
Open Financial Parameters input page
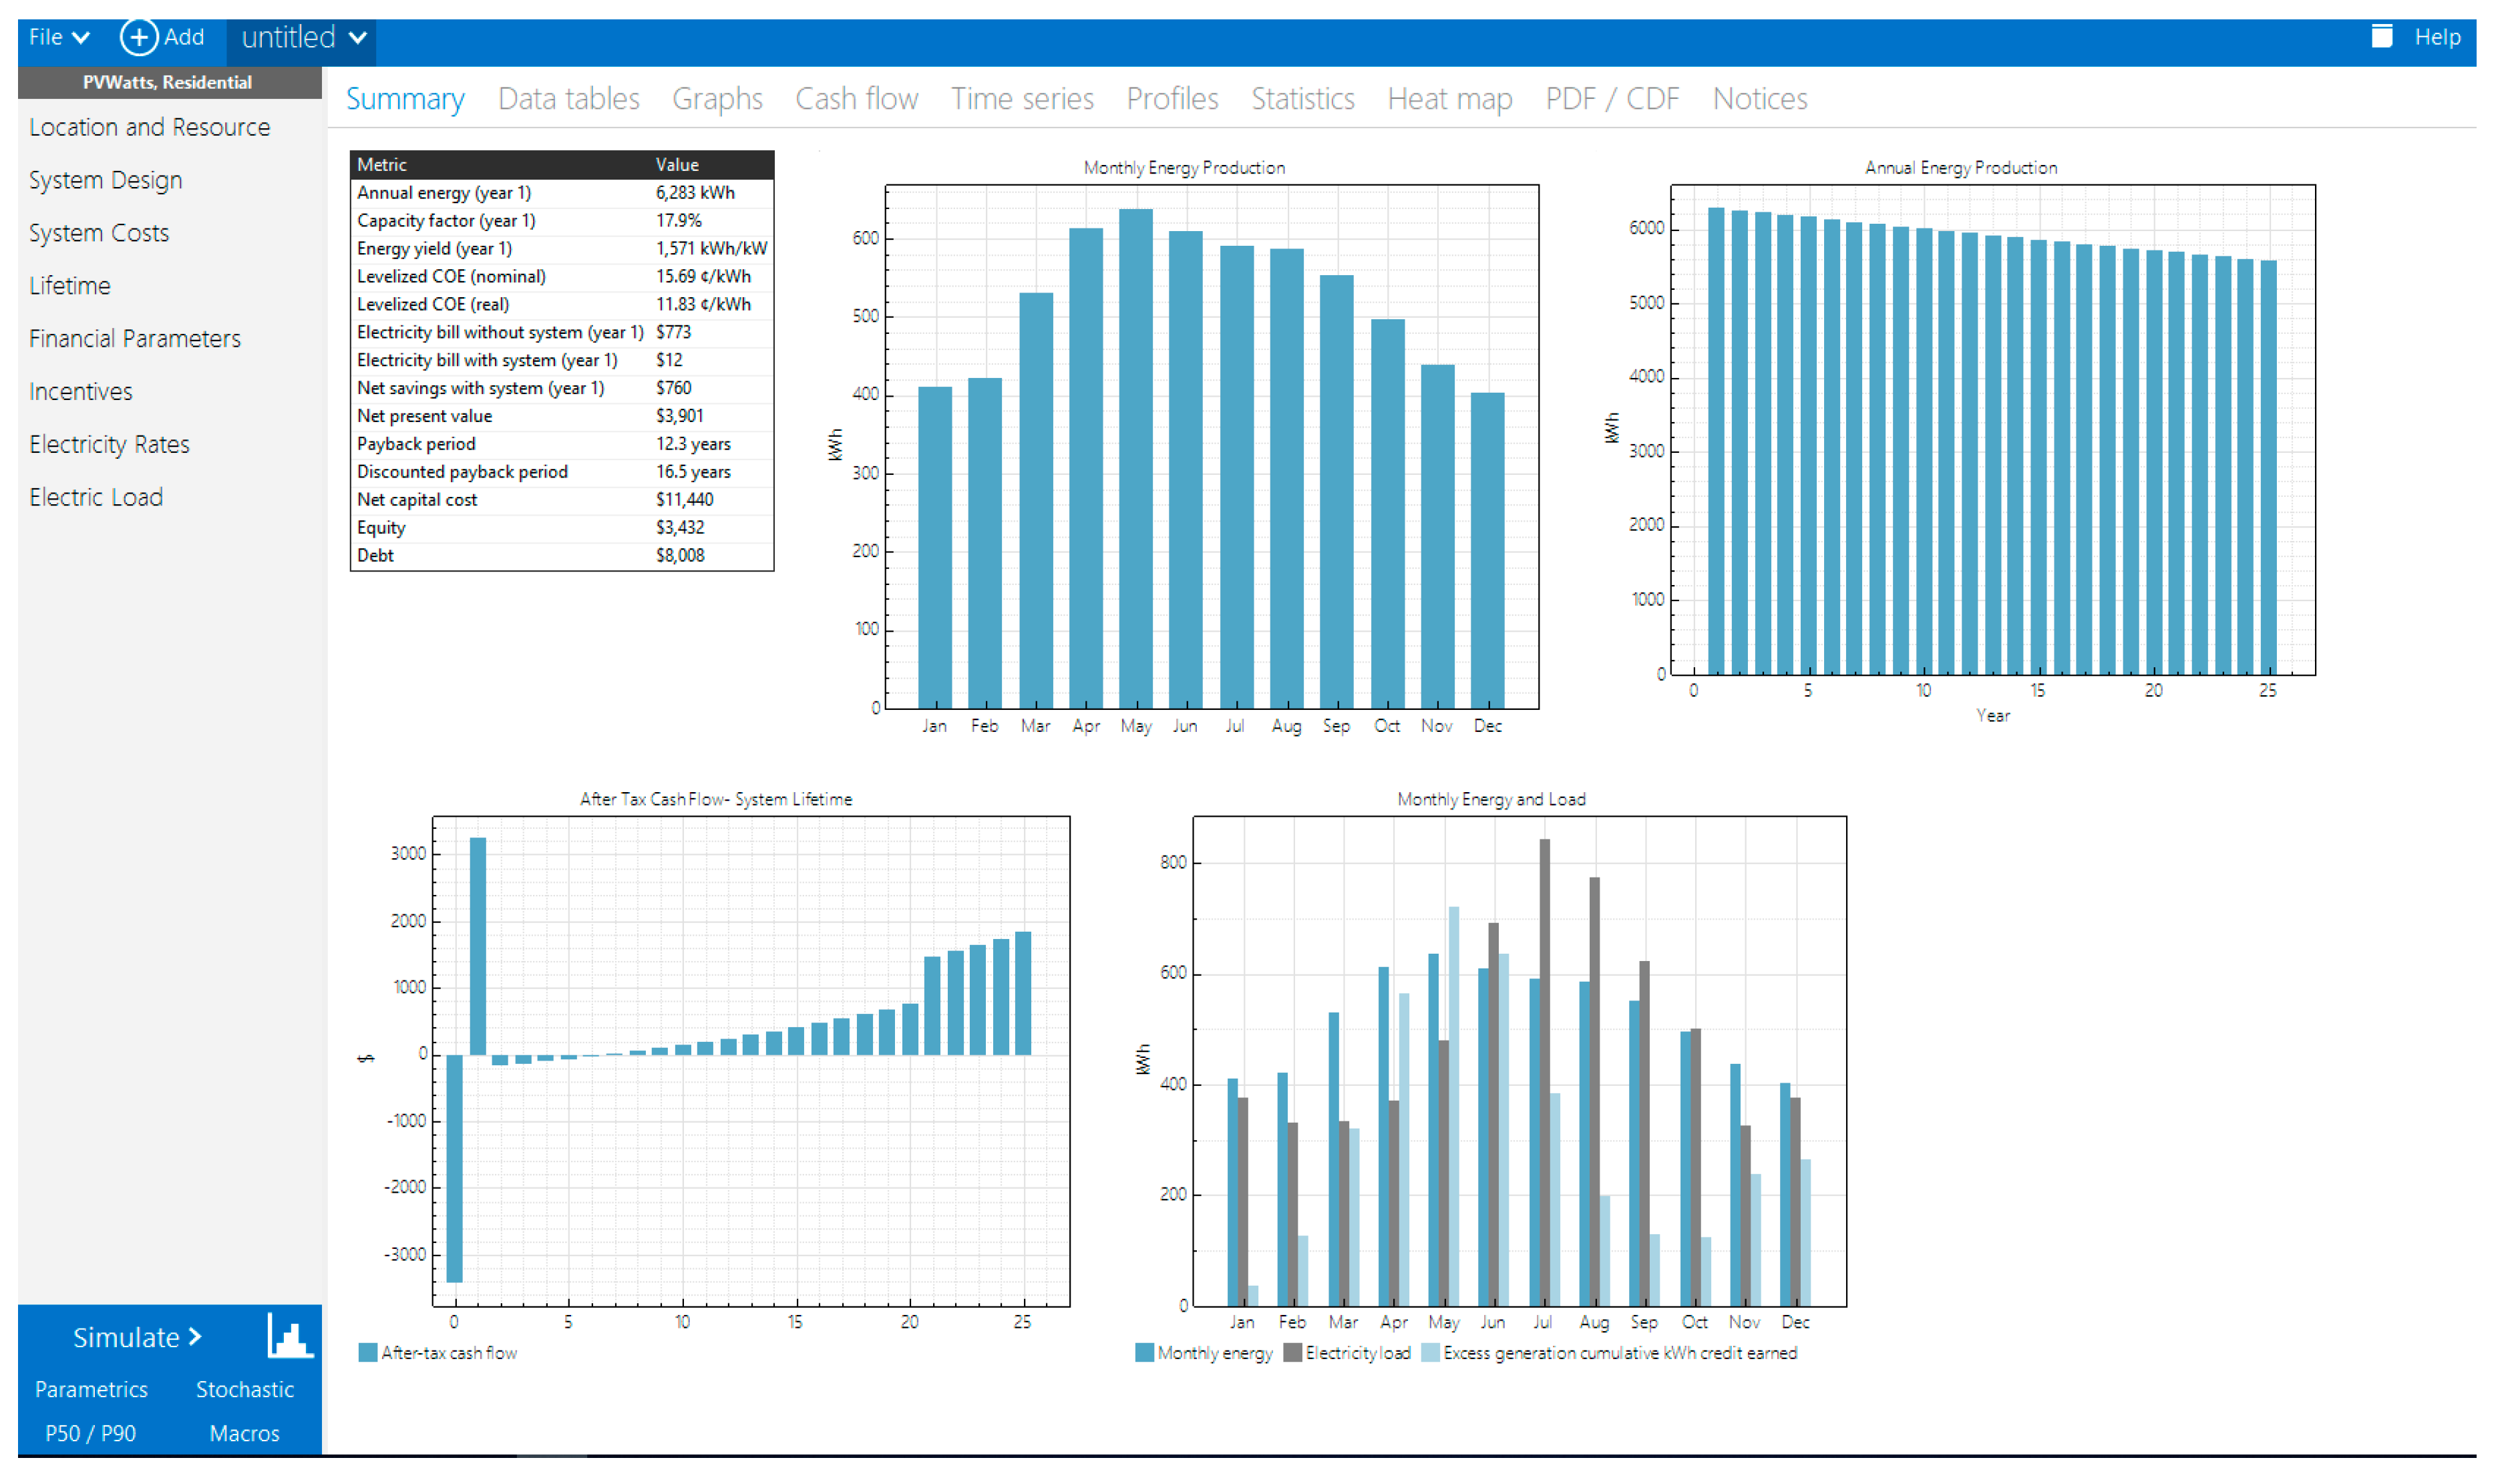point(134,339)
